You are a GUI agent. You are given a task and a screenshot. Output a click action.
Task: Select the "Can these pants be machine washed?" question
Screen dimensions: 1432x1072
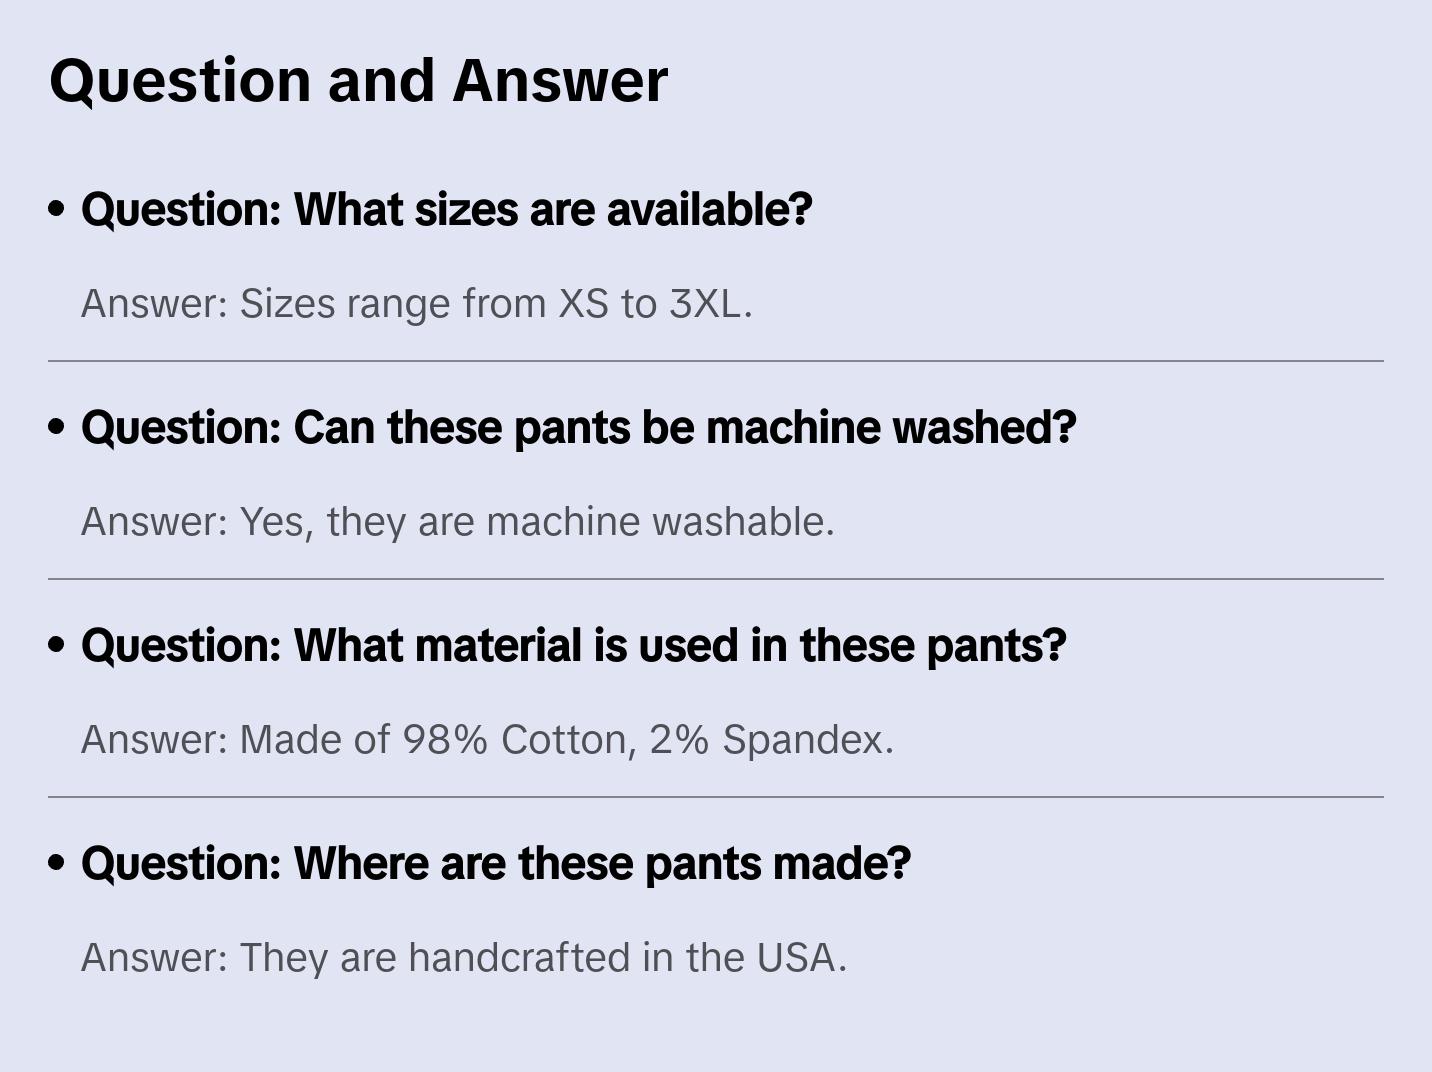click(x=578, y=428)
